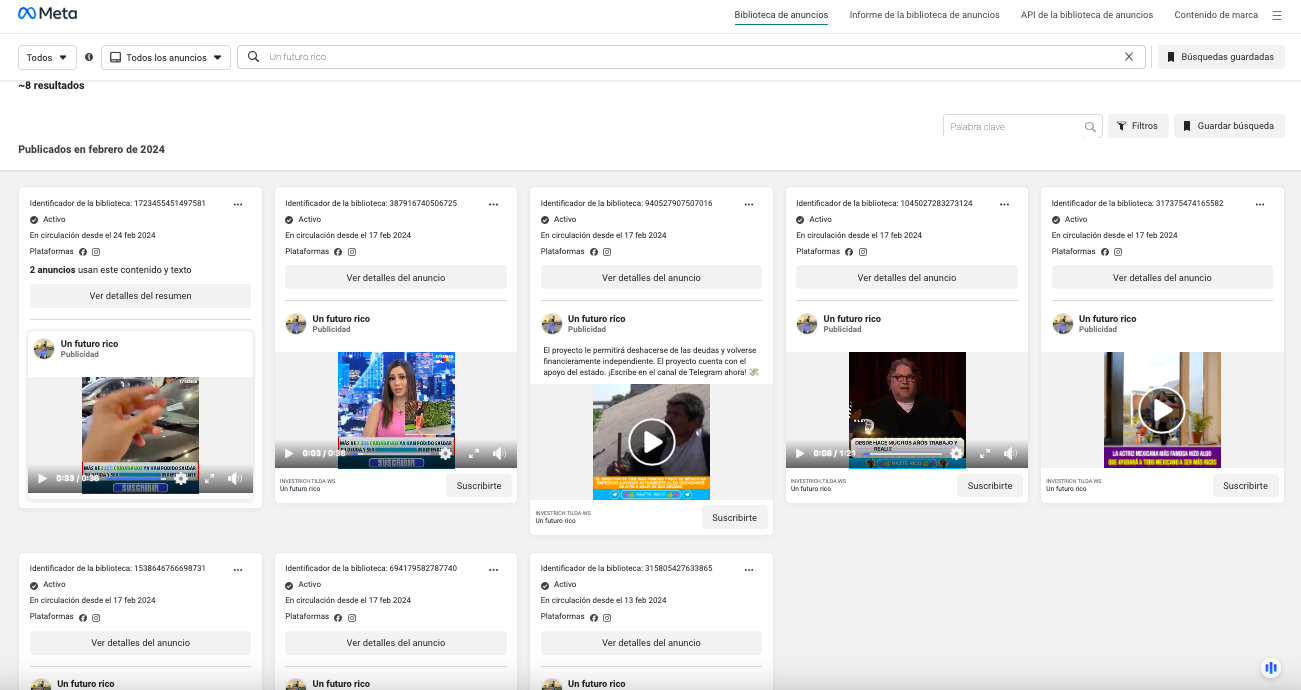
Task: Open the three-dot menu on ad 317375474165582
Action: (1260, 203)
